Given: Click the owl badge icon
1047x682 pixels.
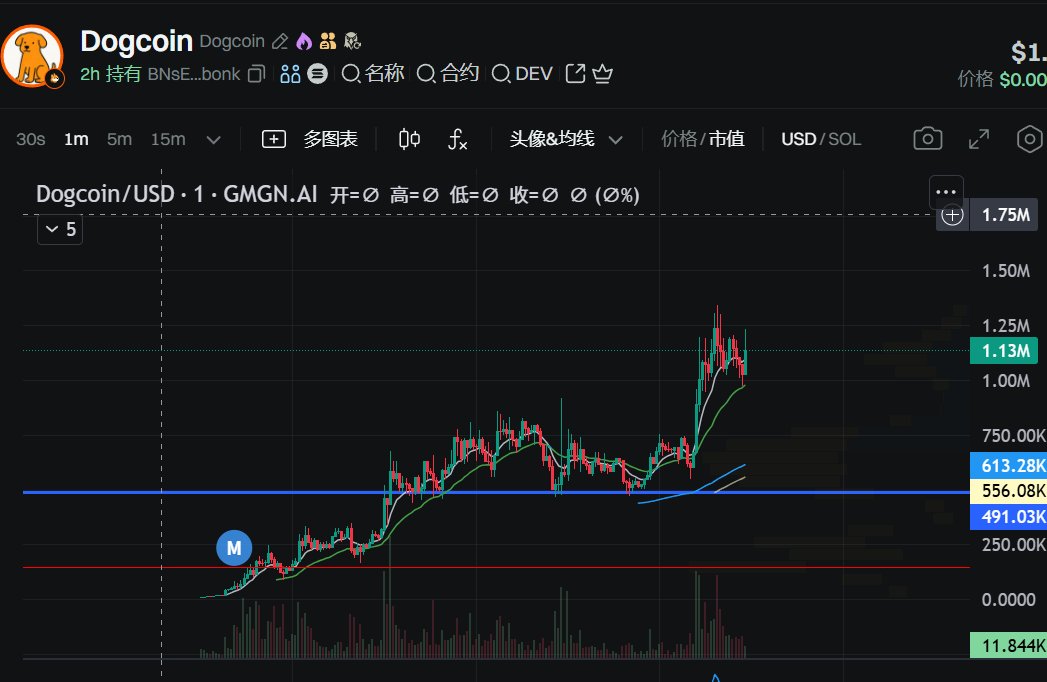Looking at the screenshot, I should click(x=353, y=41).
